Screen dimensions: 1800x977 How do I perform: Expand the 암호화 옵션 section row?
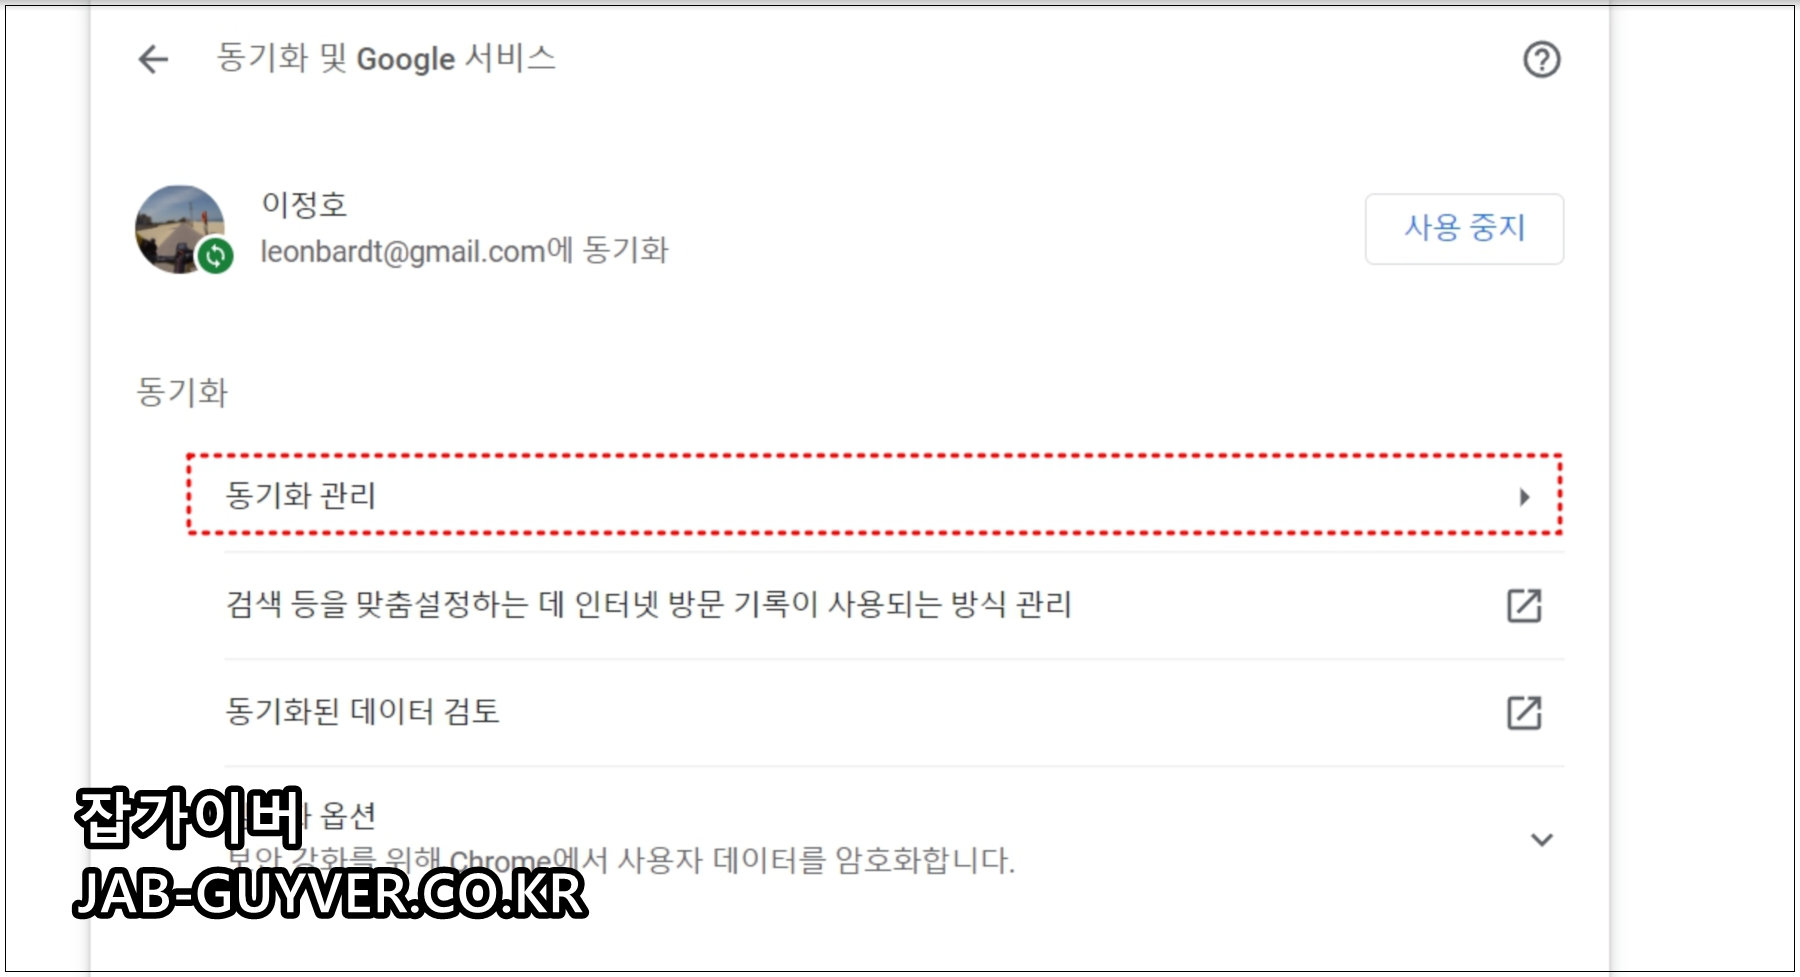click(x=893, y=838)
